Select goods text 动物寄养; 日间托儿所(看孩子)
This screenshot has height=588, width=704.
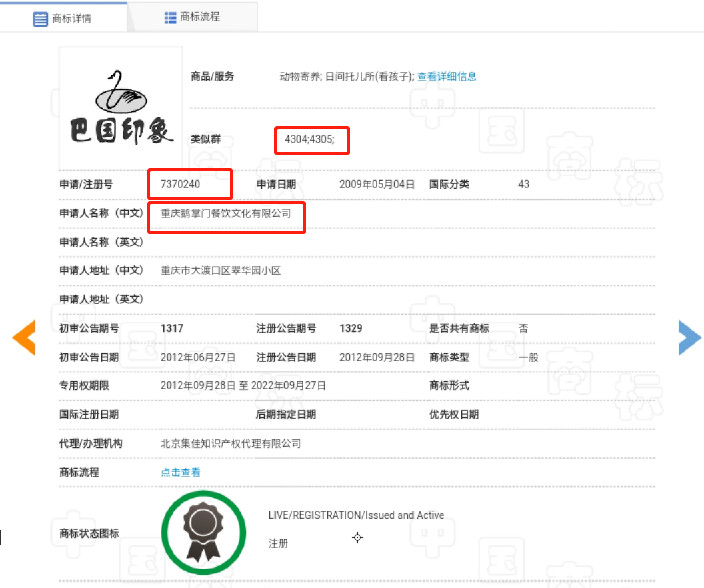[347, 76]
